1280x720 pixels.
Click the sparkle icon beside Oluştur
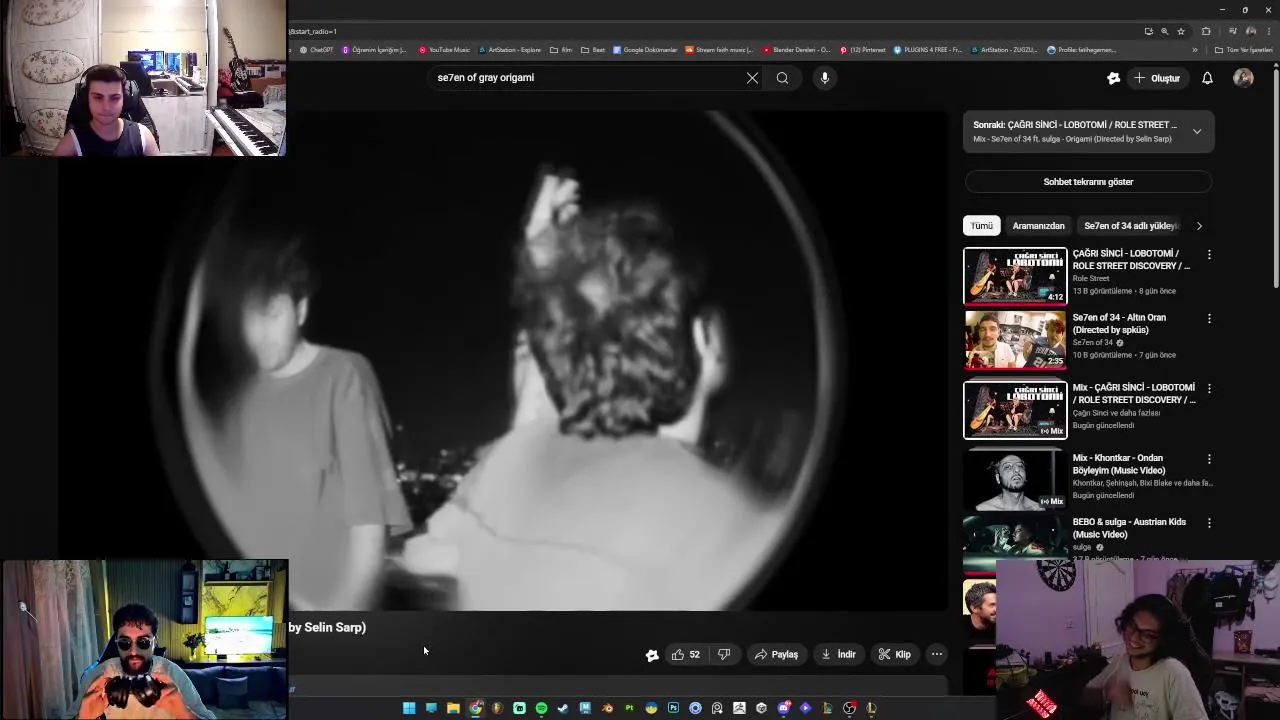click(x=1114, y=78)
